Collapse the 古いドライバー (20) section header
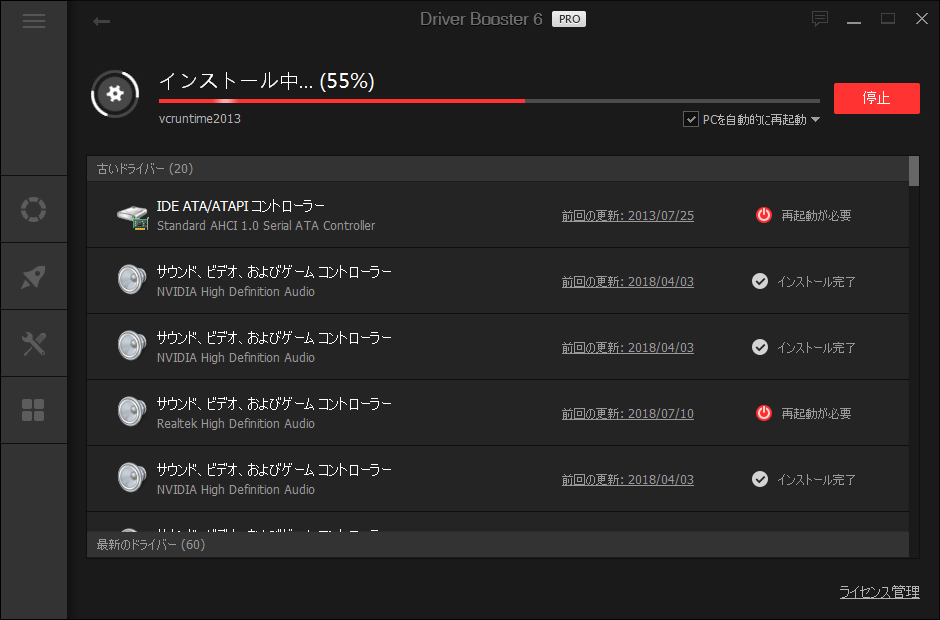Viewport: 940px width, 620px height. [498, 168]
